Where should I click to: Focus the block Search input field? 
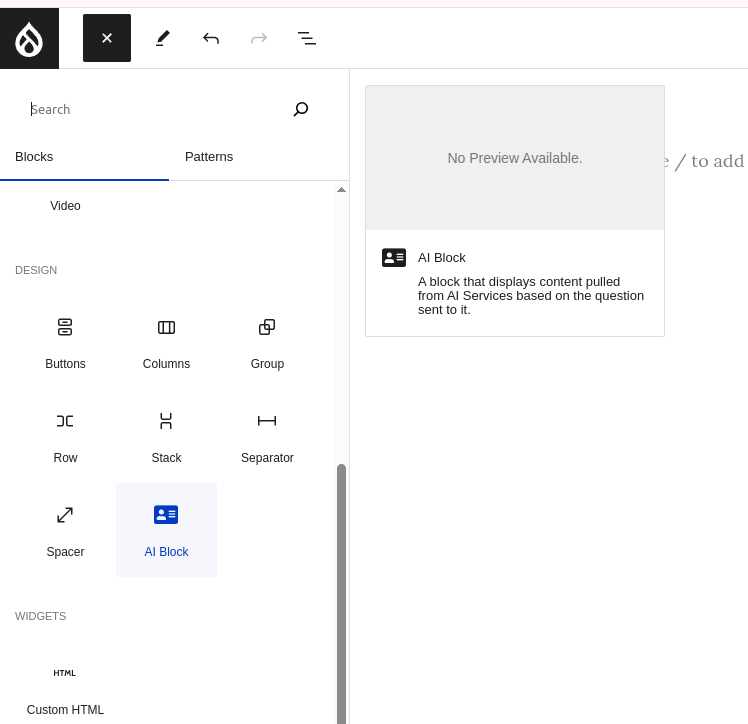click(x=150, y=109)
